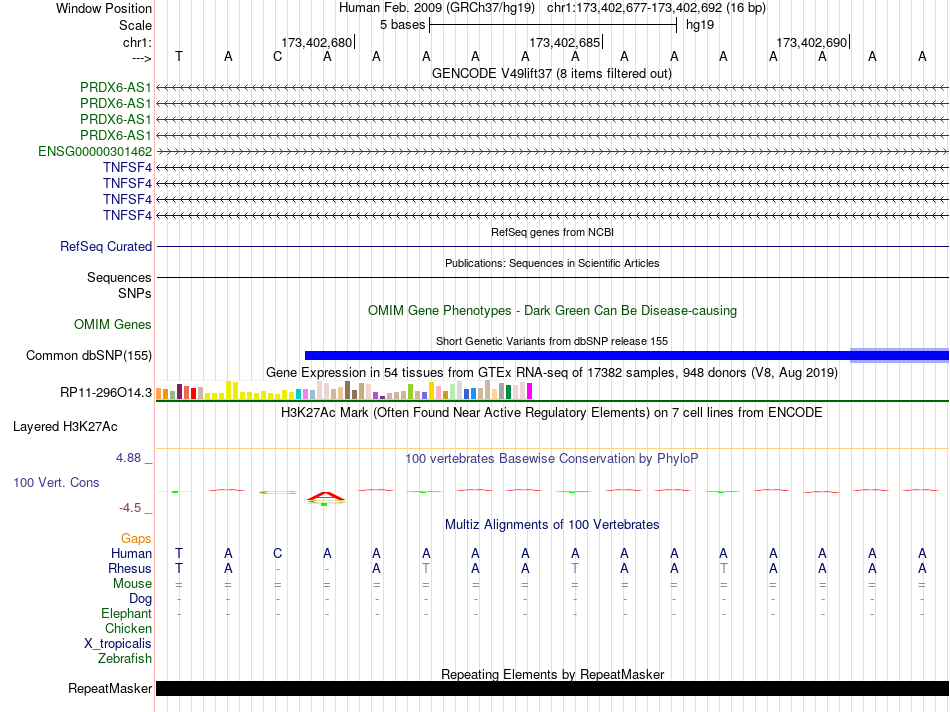Click the magenta bar in GTEx expression chart
Image resolution: width=950 pixels, height=712 pixels.
coord(530,391)
